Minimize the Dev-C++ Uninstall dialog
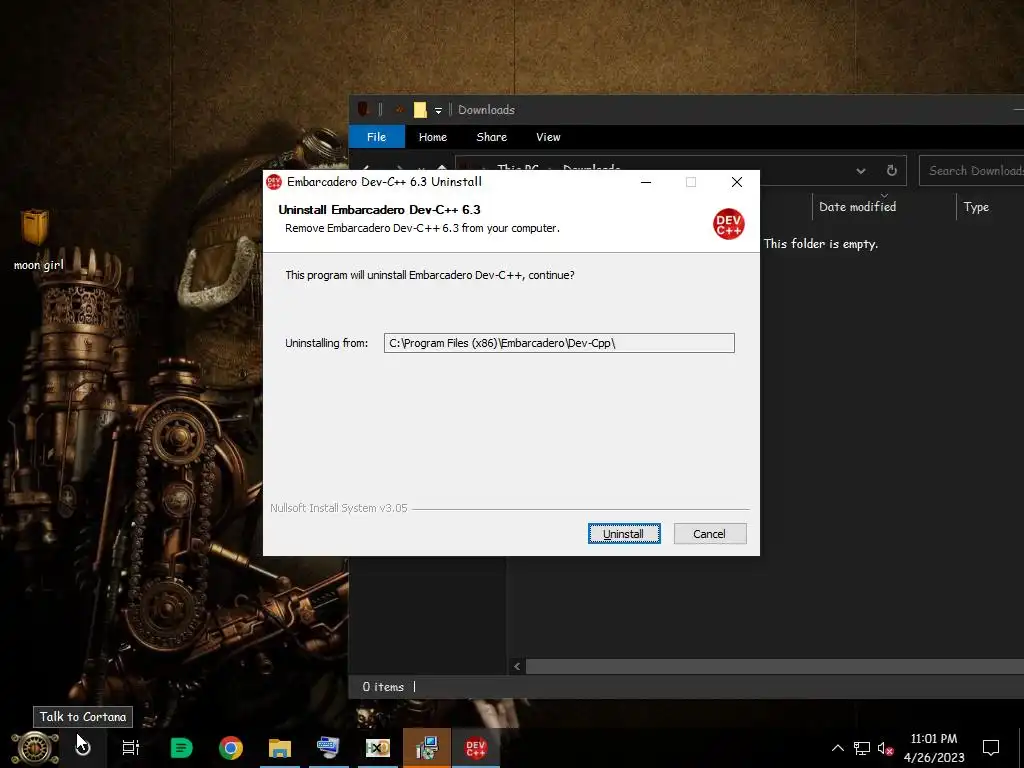1024x768 pixels. tap(646, 182)
